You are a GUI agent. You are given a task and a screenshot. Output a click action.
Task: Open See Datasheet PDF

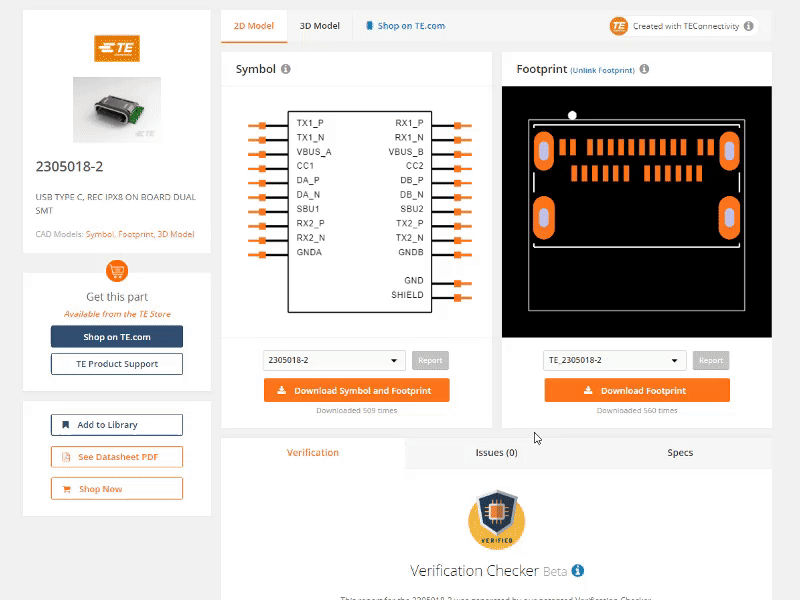click(117, 457)
